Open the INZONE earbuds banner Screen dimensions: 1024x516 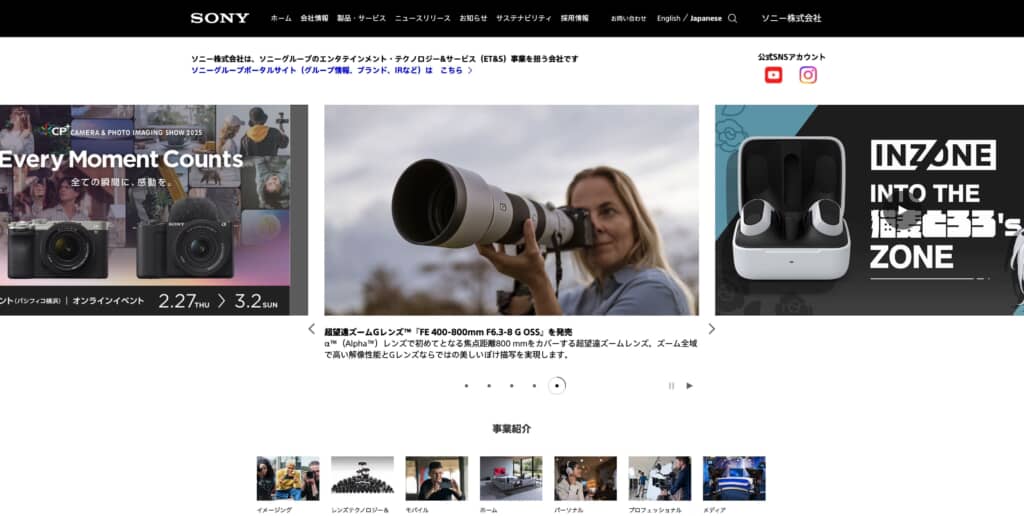point(869,210)
